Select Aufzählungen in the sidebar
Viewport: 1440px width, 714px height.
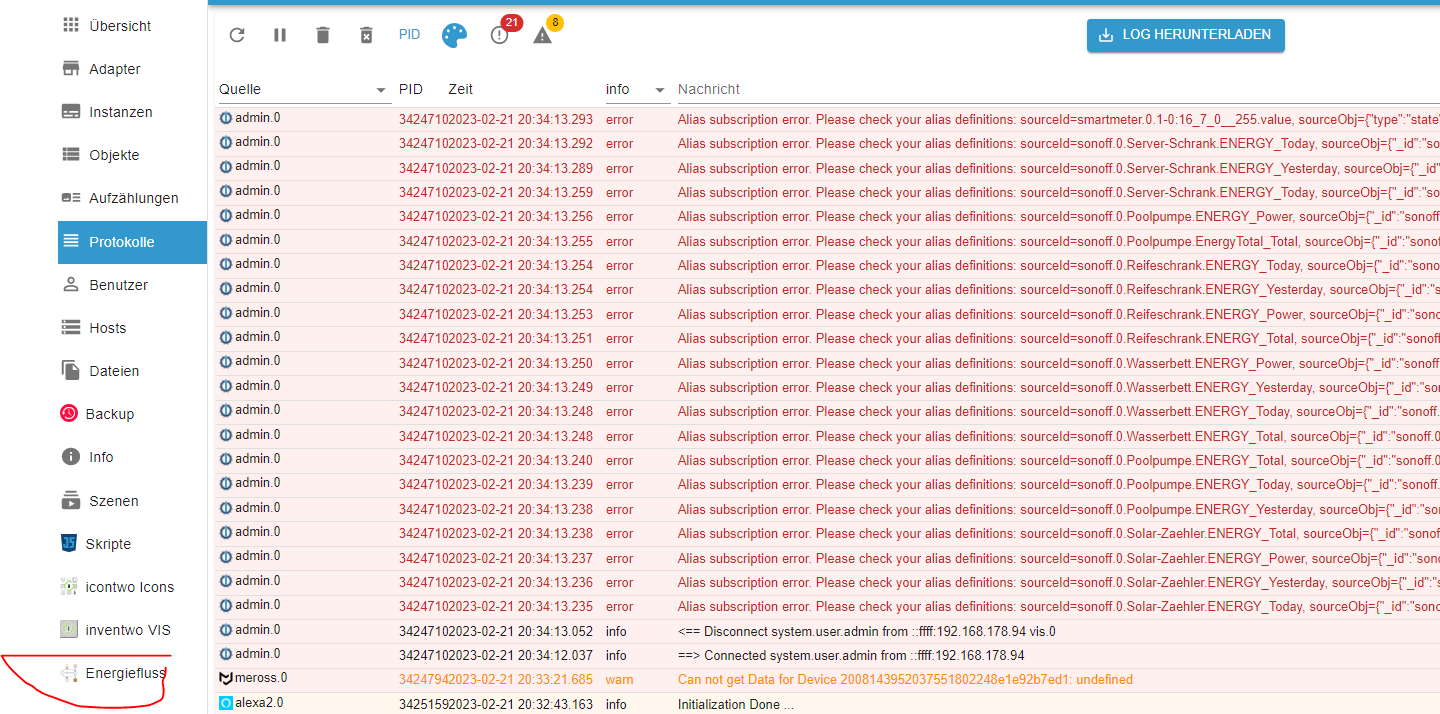click(x=132, y=198)
